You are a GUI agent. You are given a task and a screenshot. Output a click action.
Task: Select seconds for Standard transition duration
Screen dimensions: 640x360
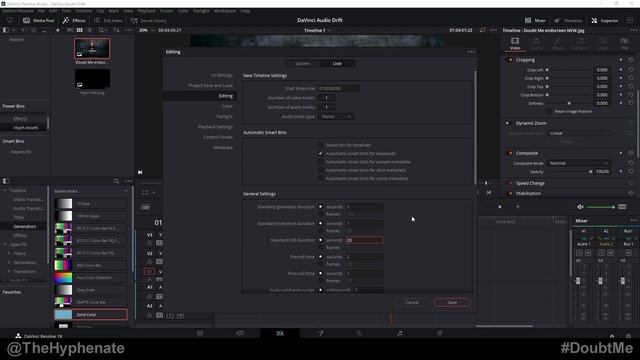coord(320,223)
